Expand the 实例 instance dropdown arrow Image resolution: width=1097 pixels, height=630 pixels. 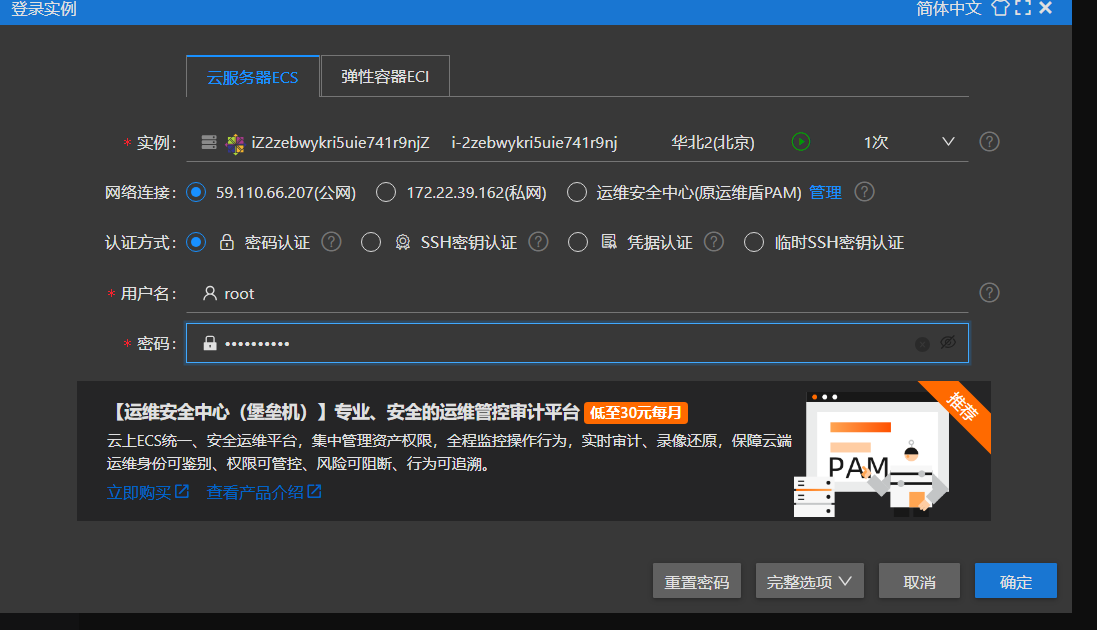click(x=948, y=142)
